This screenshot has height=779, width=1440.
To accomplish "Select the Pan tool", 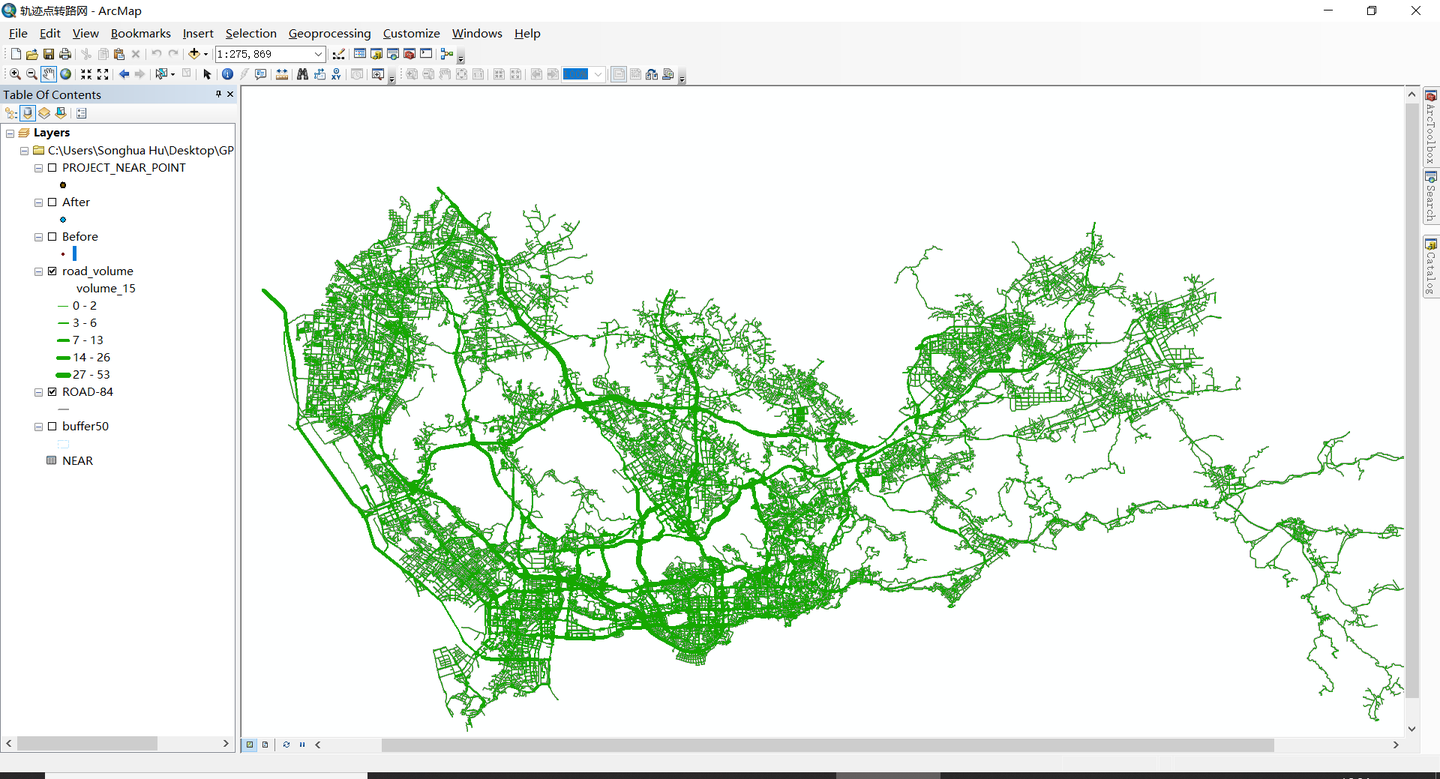I will [48, 74].
